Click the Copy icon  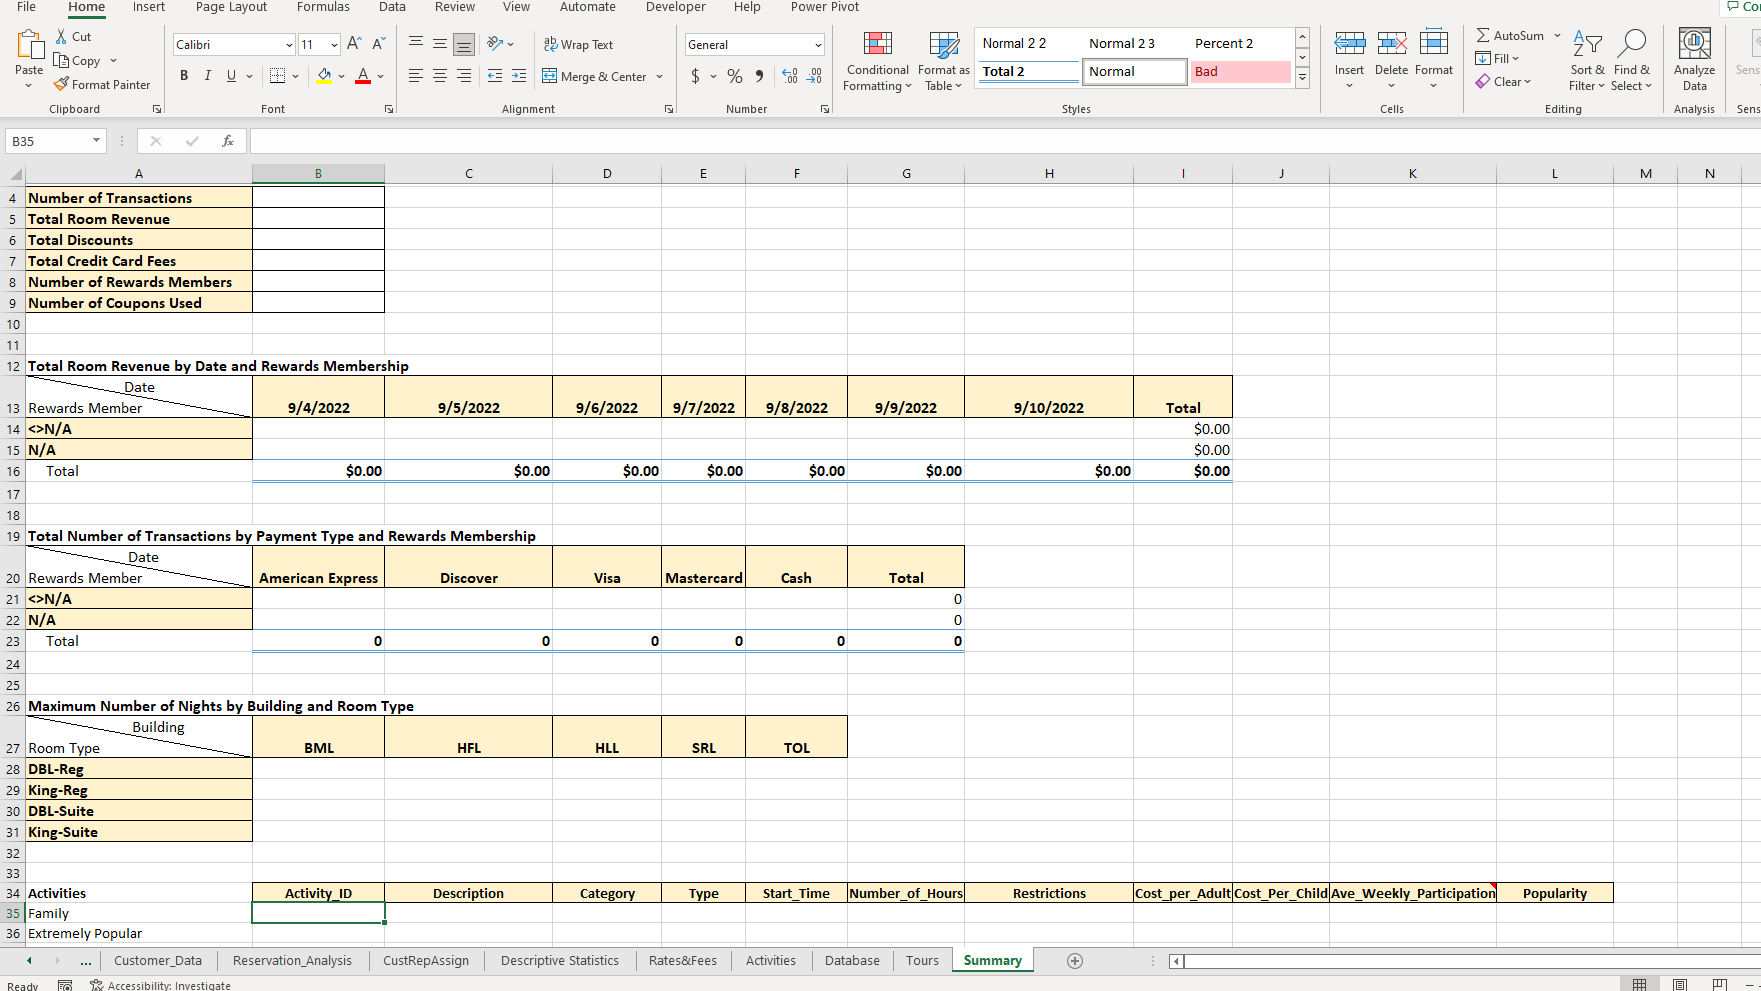click(61, 60)
